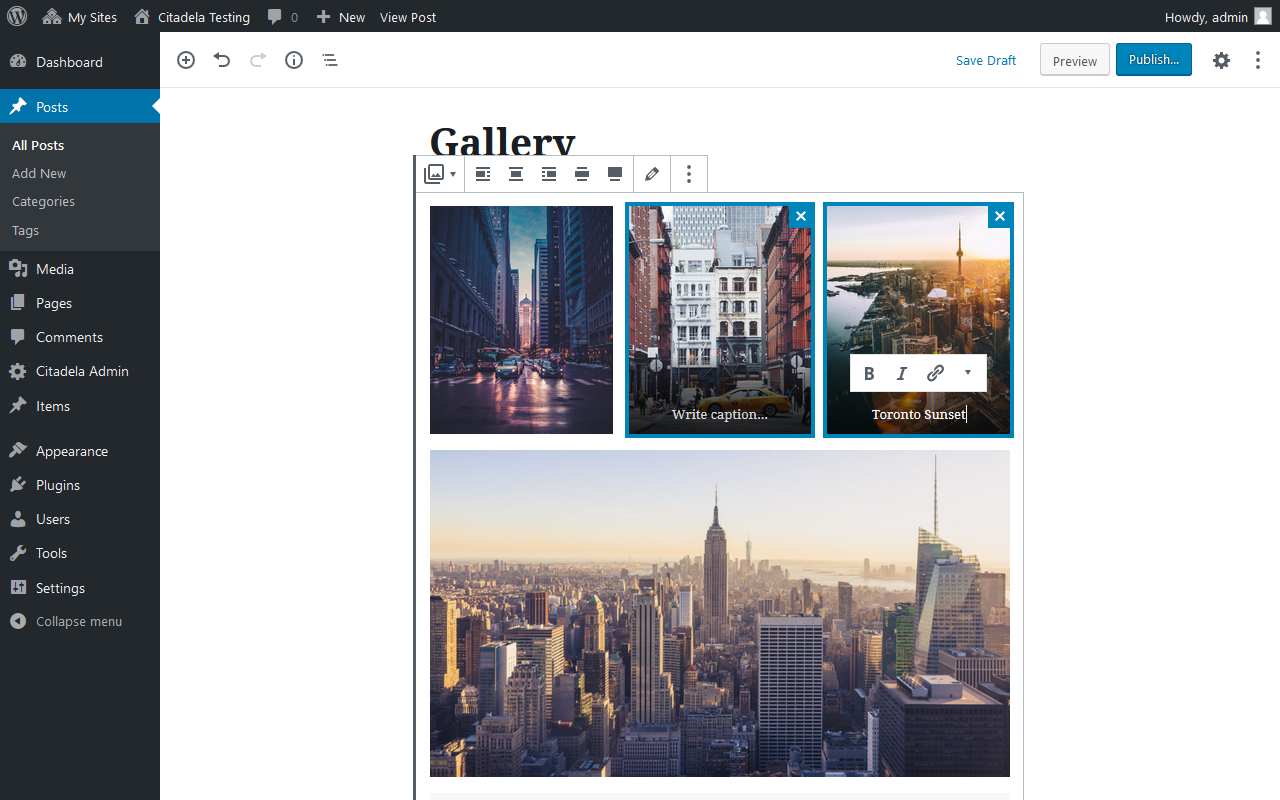The image size is (1280, 800).
Task: Remove the yellow taxi street image
Action: [801, 216]
